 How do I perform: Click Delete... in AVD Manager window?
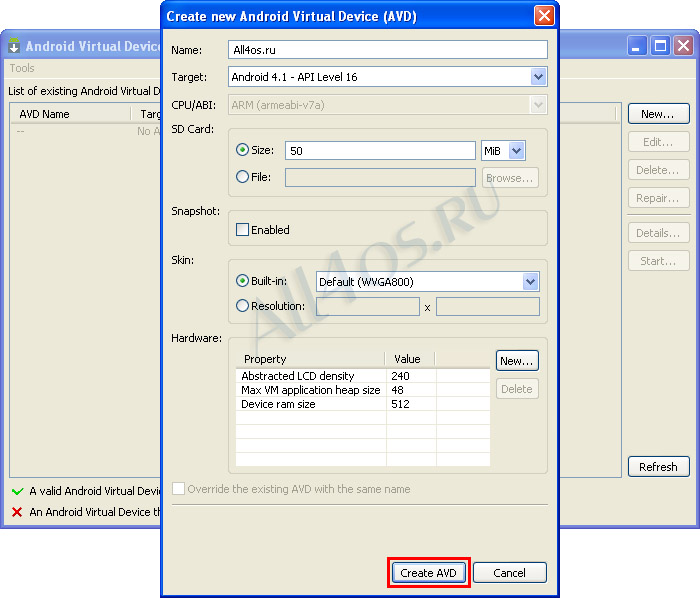coord(658,170)
